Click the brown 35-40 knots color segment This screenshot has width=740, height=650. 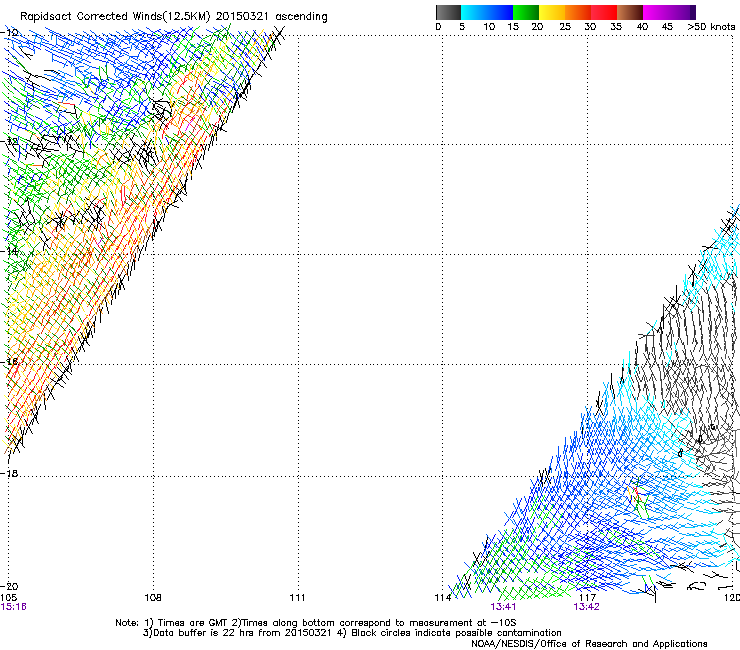click(x=630, y=12)
